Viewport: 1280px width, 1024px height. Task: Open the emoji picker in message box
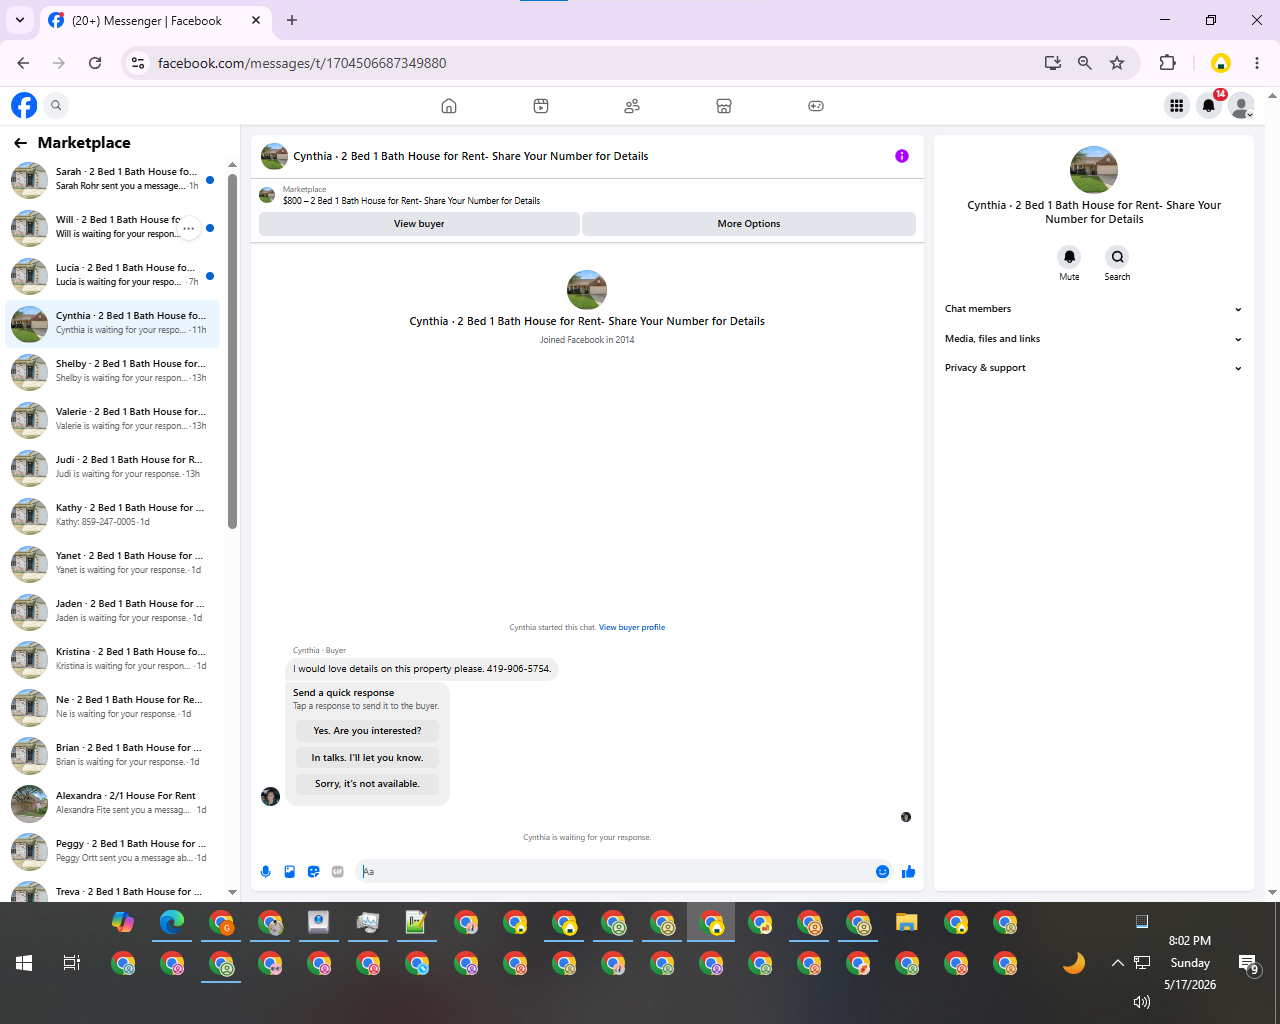pyautogui.click(x=882, y=872)
